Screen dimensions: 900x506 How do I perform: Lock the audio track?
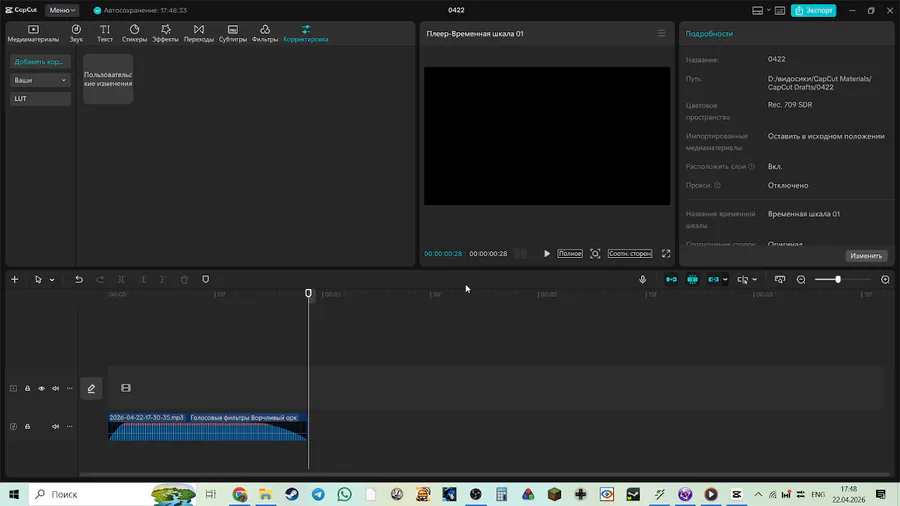coord(28,426)
